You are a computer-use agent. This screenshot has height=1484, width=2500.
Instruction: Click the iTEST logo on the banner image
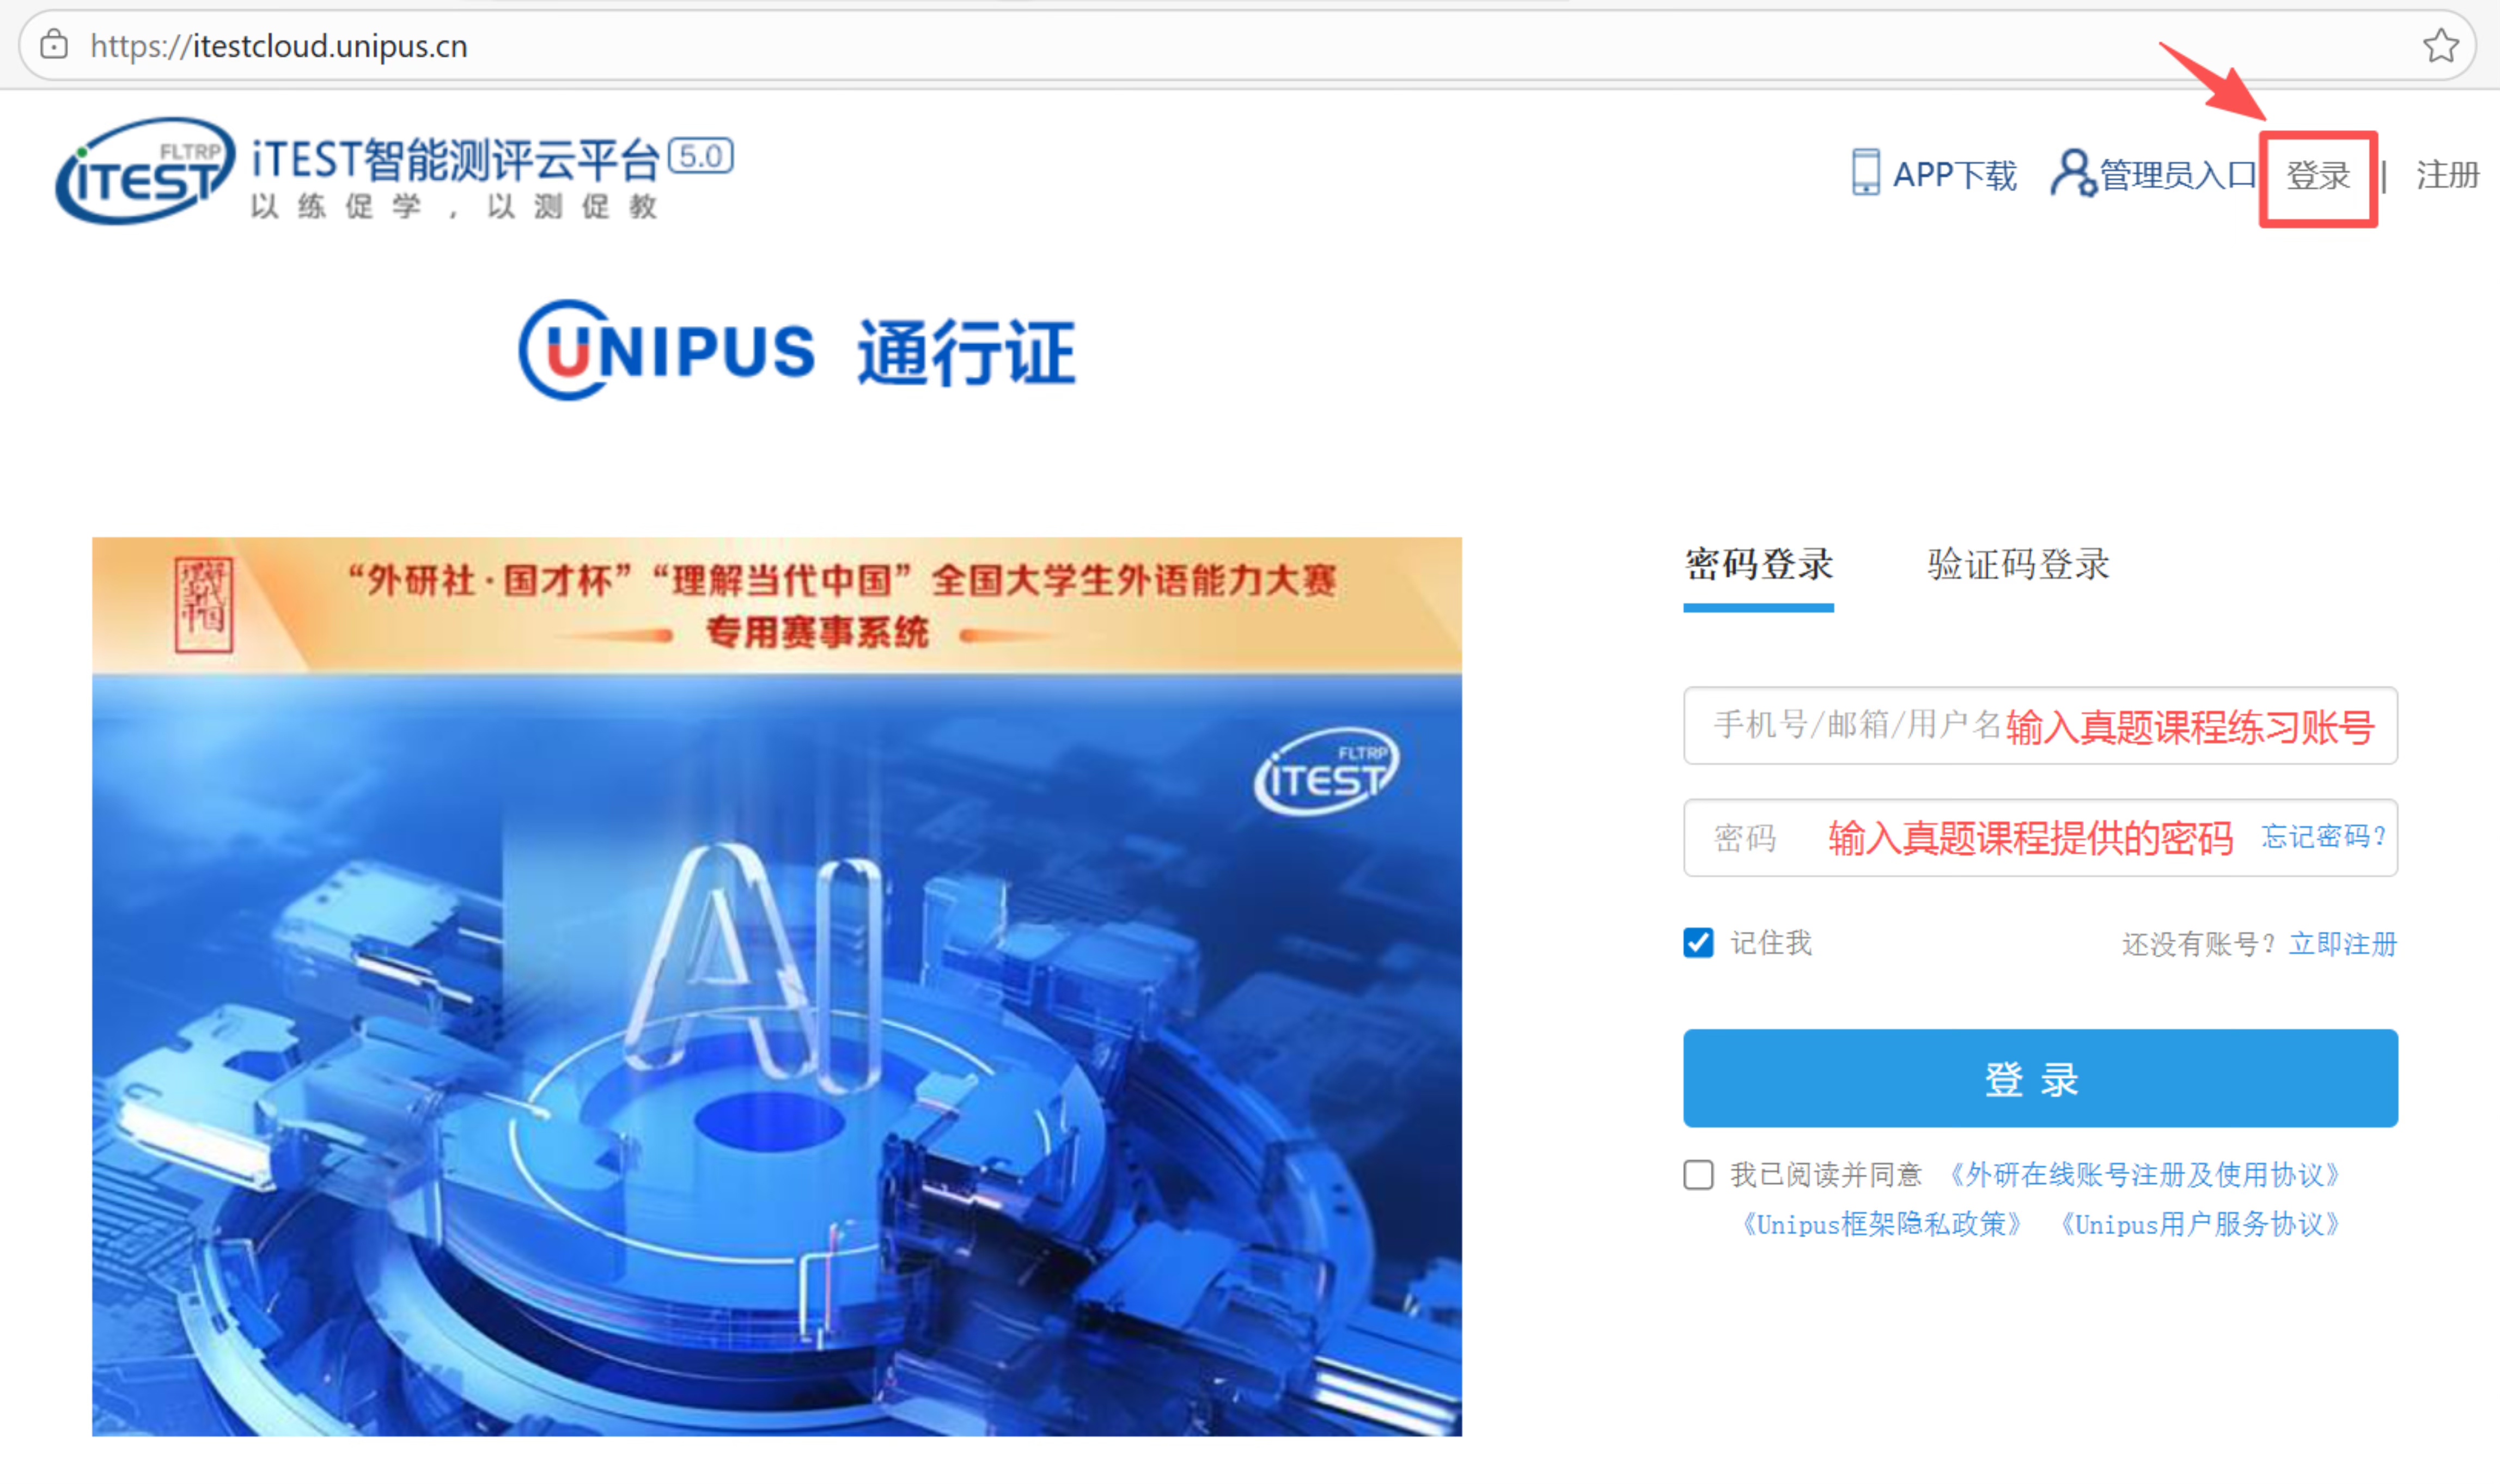coord(1326,772)
